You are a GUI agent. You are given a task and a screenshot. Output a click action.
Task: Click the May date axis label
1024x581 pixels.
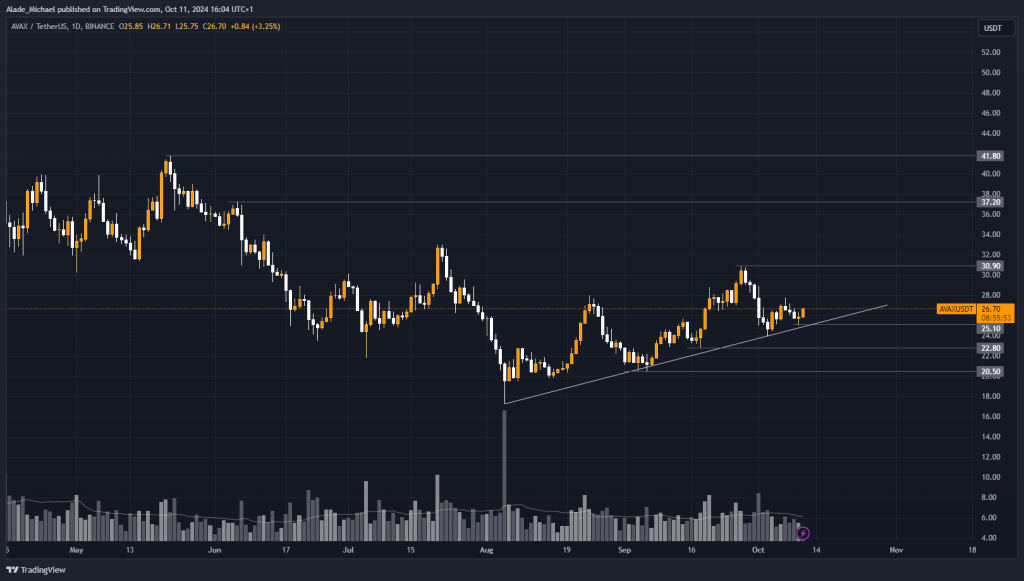pyautogui.click(x=76, y=550)
